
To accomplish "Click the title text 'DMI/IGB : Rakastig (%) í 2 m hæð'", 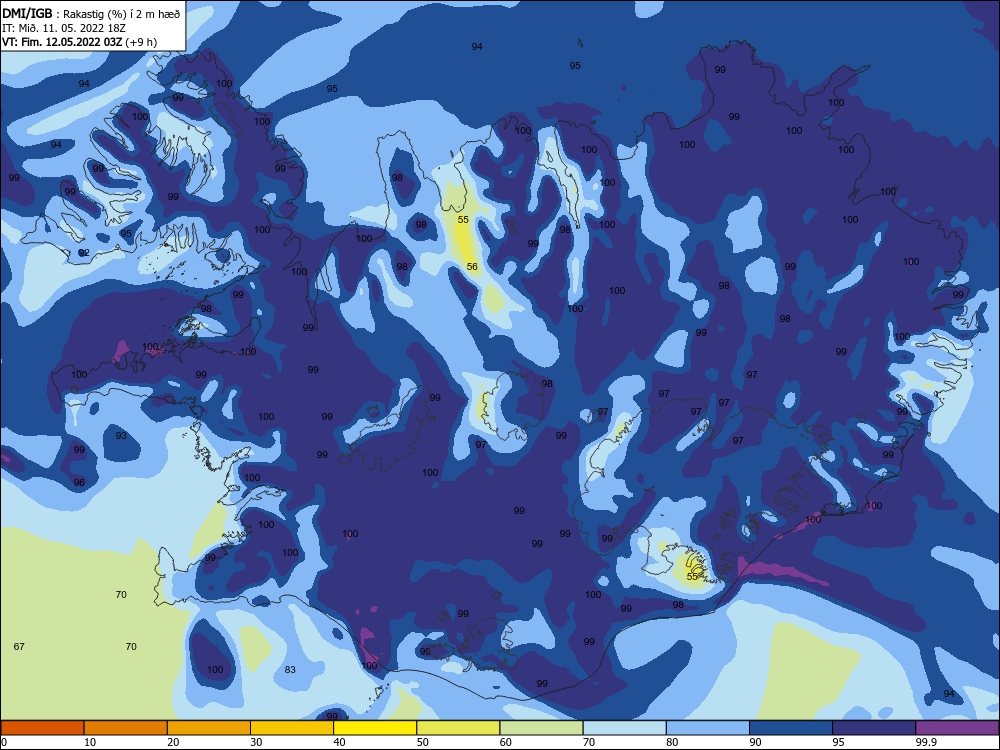I will (x=91, y=13).
